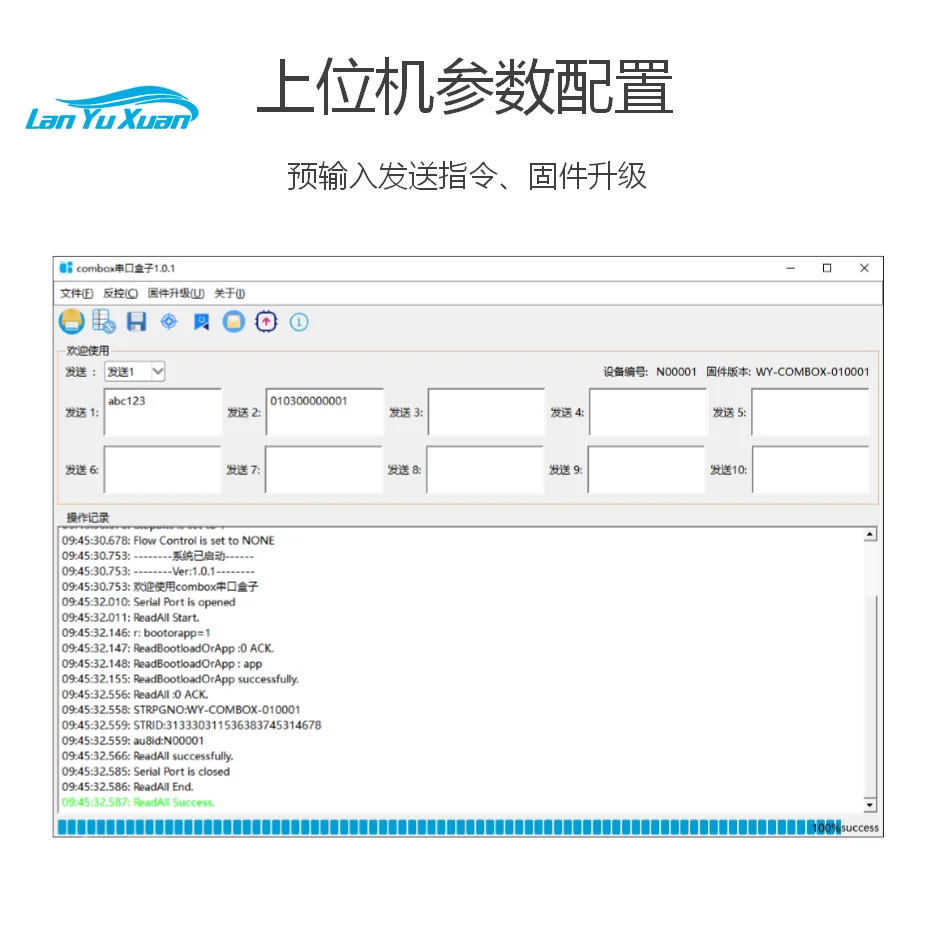This screenshot has height=933, width=935.
Task: Focus the empty 发送 8 input box
Action: click(x=485, y=470)
